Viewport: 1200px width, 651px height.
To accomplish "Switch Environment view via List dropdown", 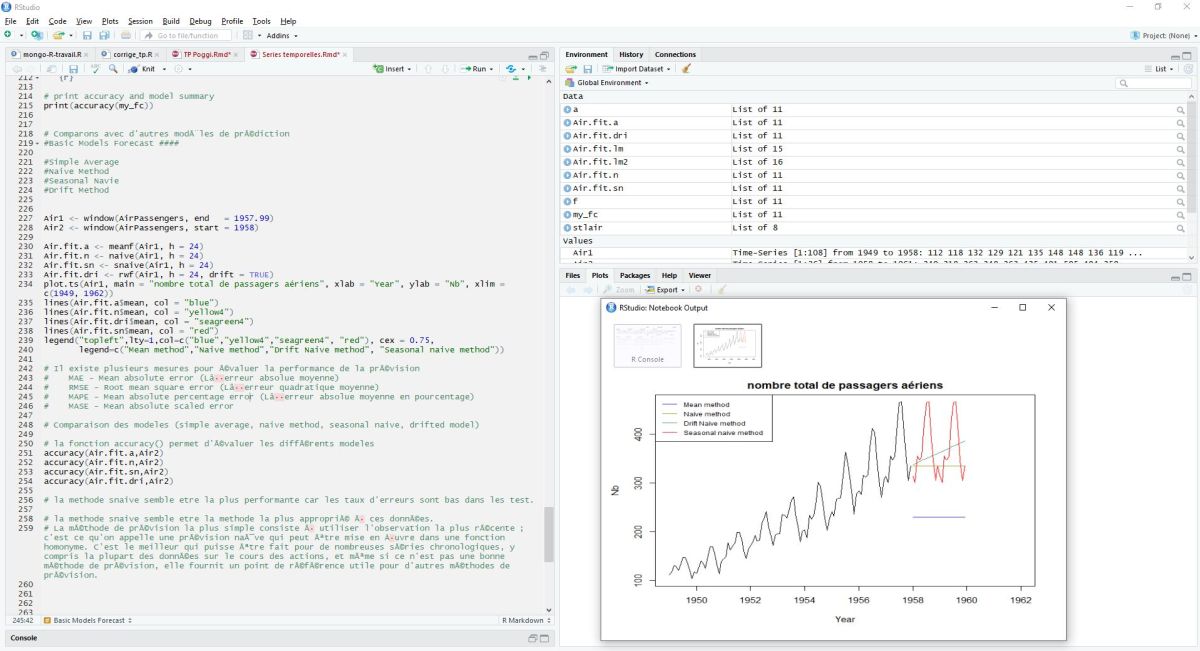I will (x=1159, y=69).
